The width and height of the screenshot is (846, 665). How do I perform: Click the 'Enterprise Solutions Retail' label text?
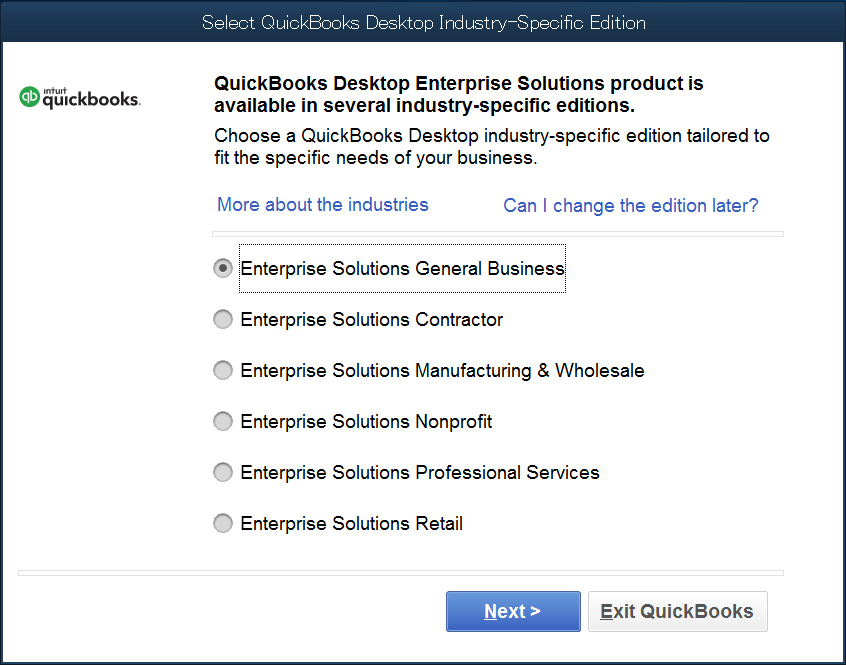tap(351, 524)
